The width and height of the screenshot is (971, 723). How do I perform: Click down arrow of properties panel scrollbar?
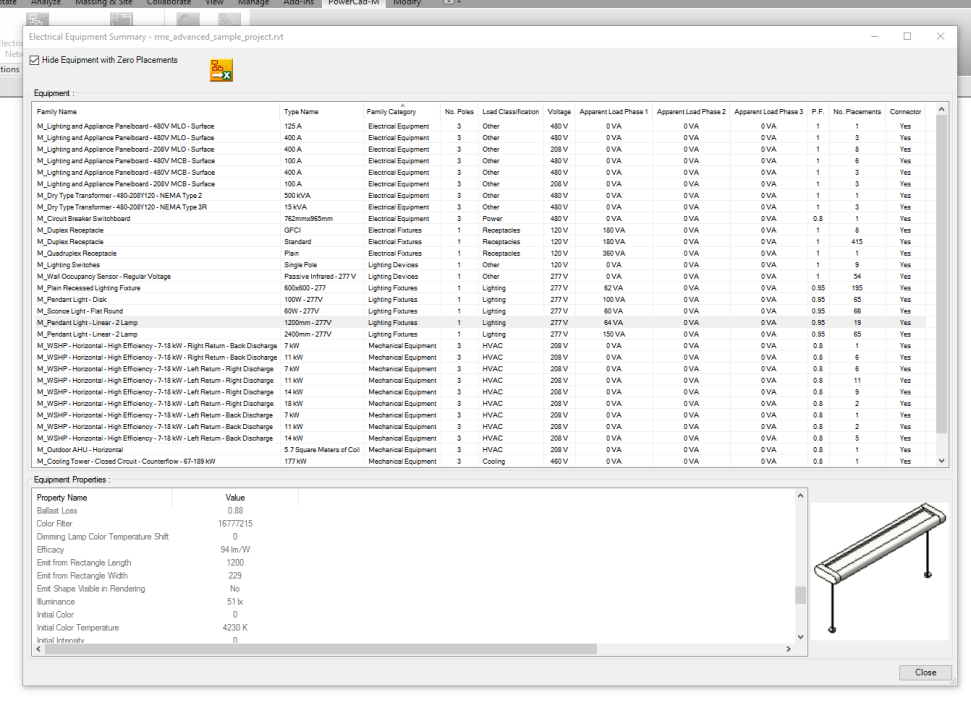800,636
